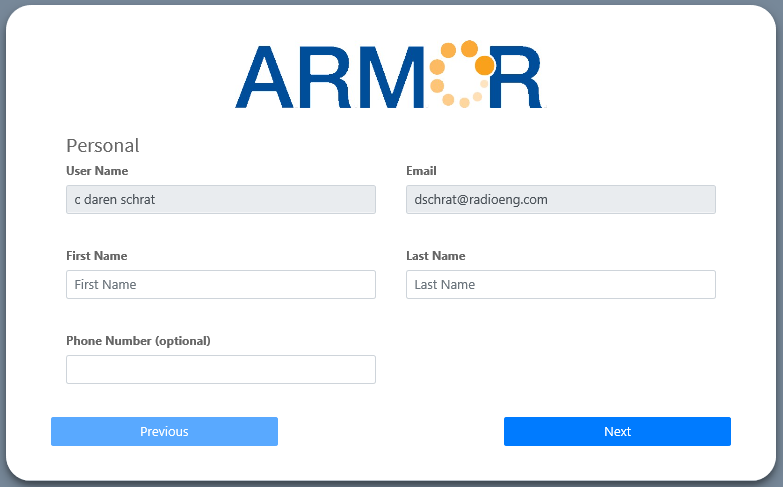
Task: Click the Personal section heading
Action: pyautogui.click(x=102, y=146)
